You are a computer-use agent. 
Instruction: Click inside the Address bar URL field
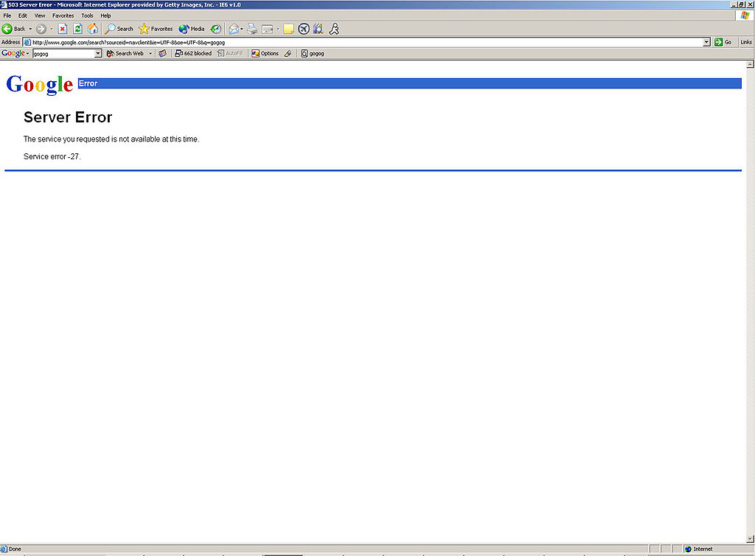pos(366,42)
